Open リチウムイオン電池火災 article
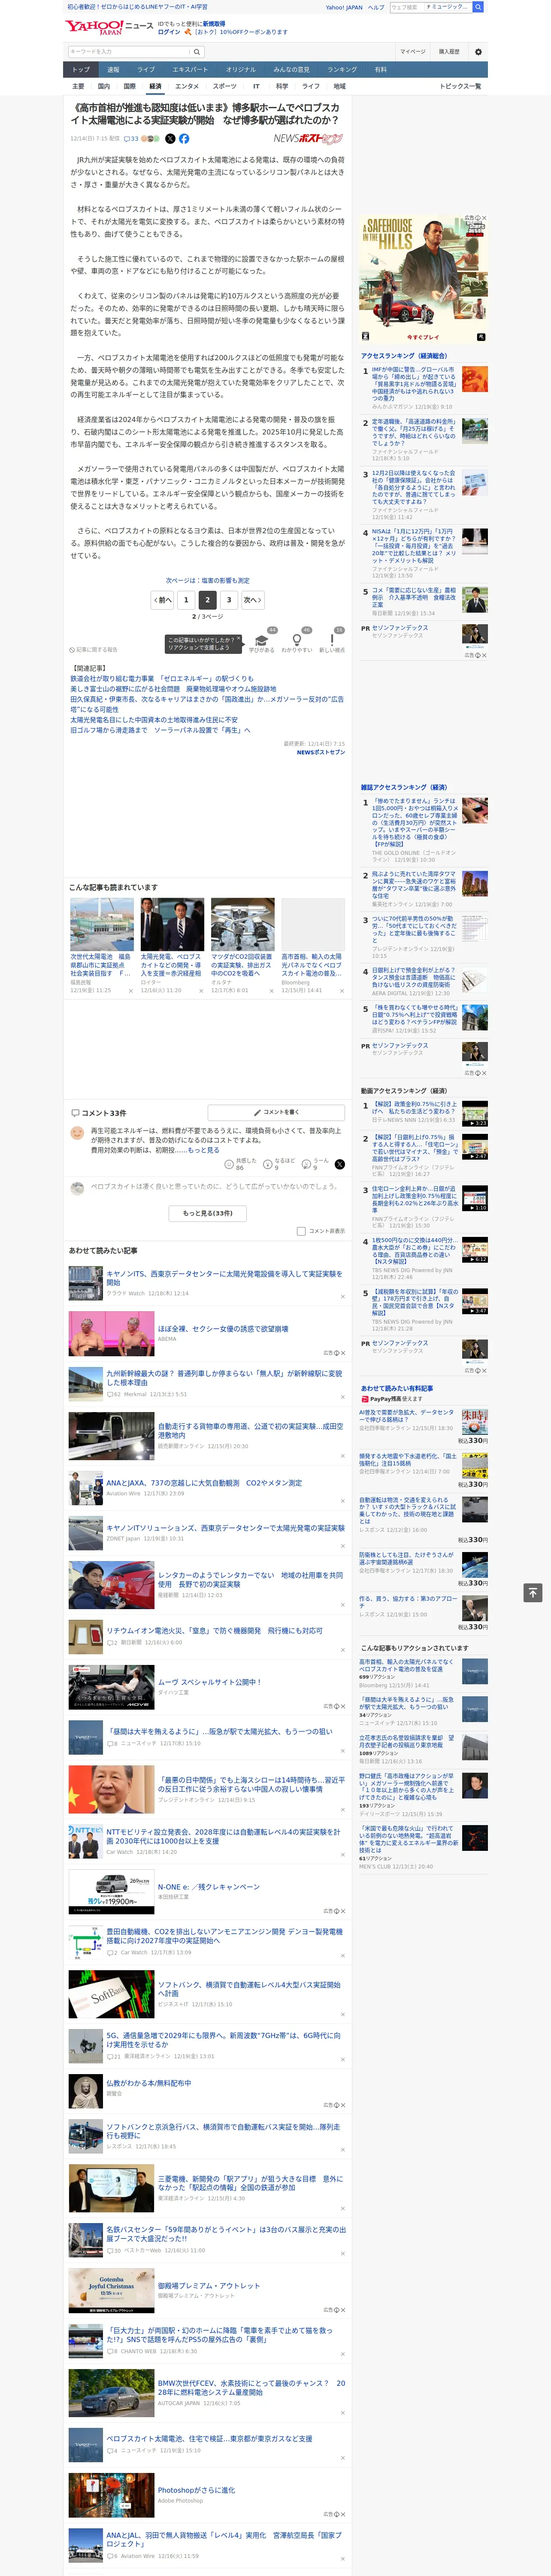This screenshot has width=551, height=2576. pos(214,1630)
